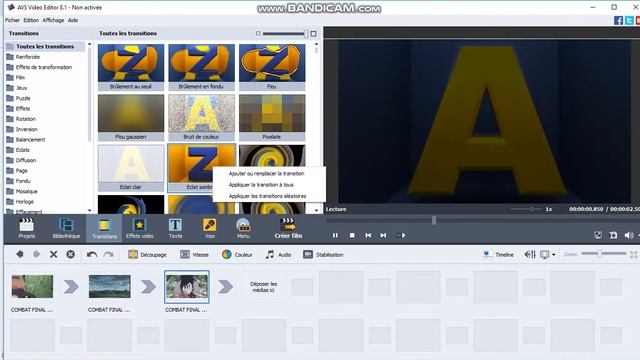The height and width of the screenshot is (360, 640).
Task: Open Découpage trim tool
Action: click(x=147, y=254)
